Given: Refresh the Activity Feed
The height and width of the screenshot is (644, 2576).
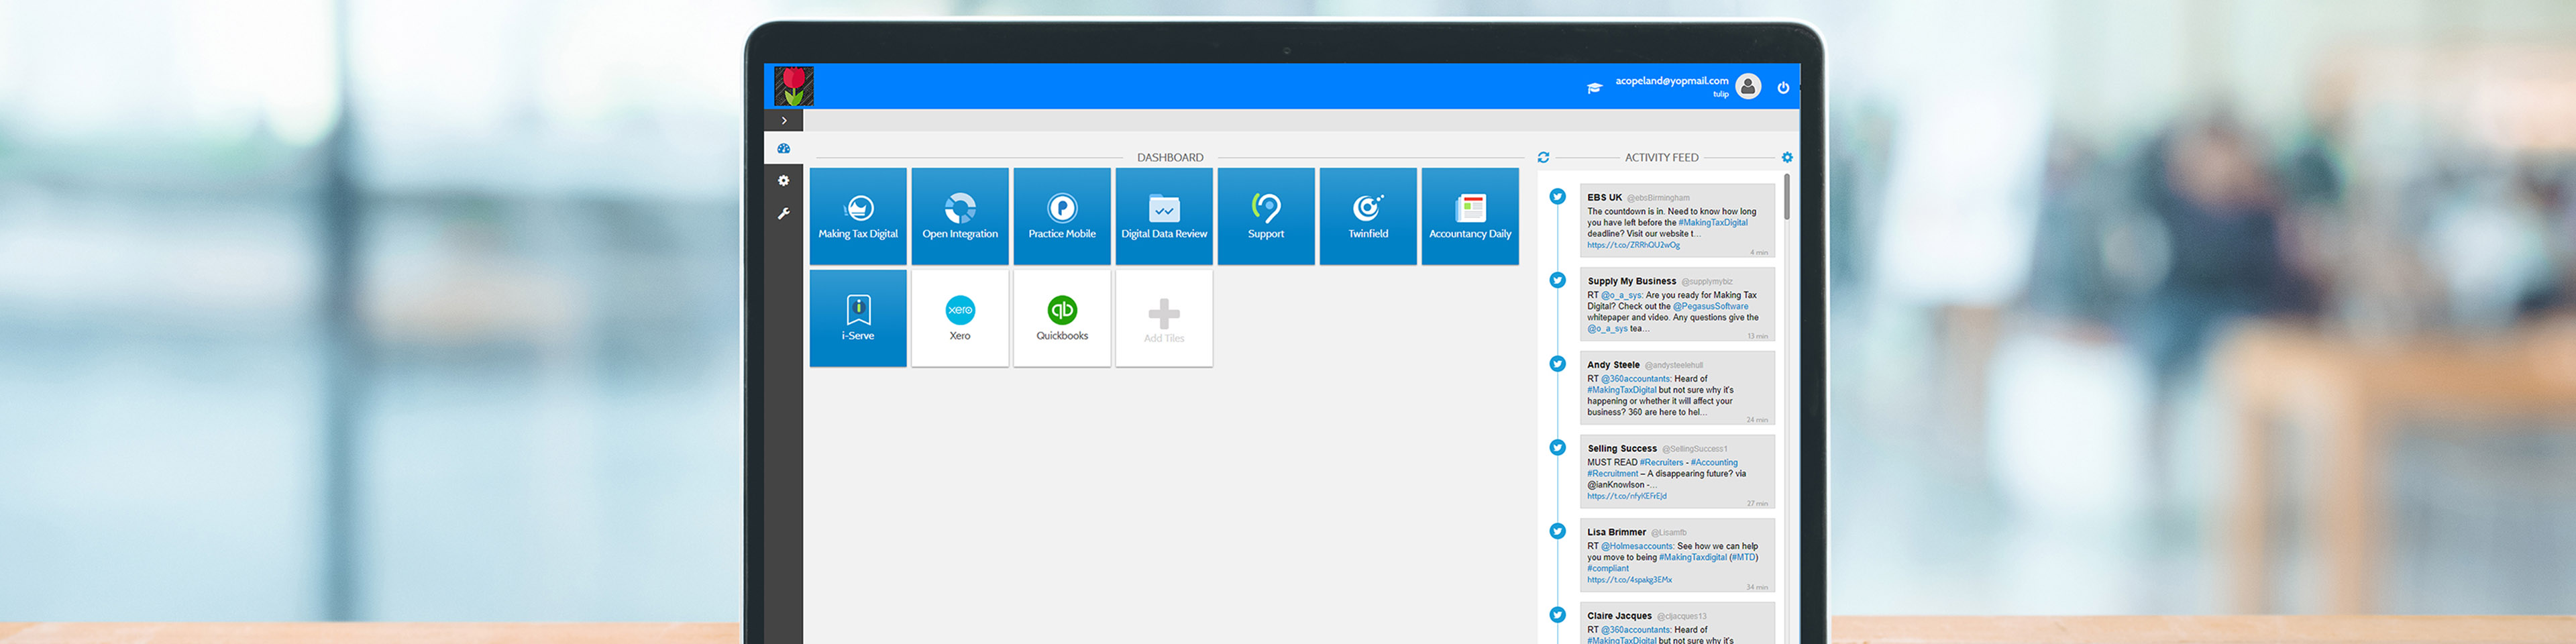Looking at the screenshot, I should click(1543, 158).
